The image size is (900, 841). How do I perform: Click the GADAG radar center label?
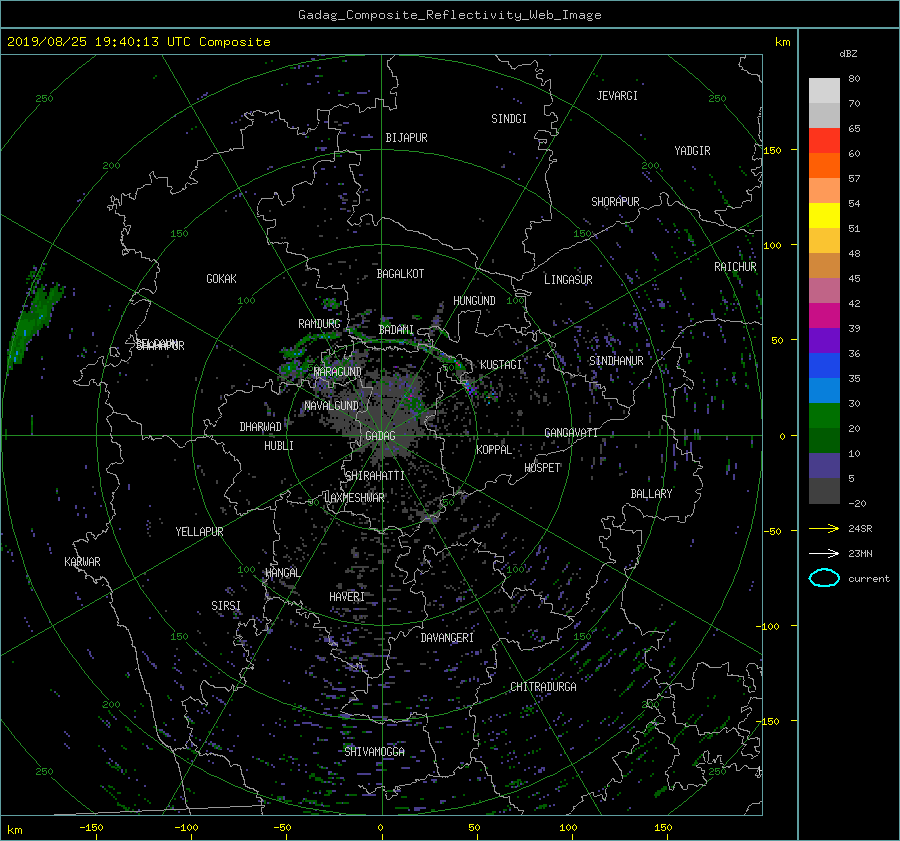(380, 436)
